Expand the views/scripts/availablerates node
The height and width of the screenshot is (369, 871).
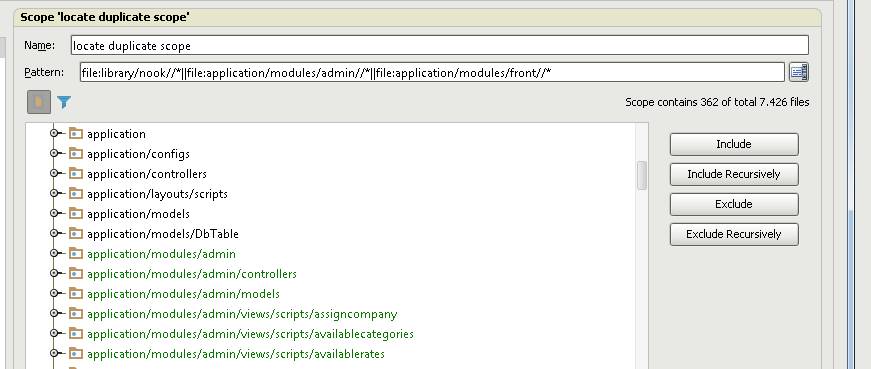54,353
